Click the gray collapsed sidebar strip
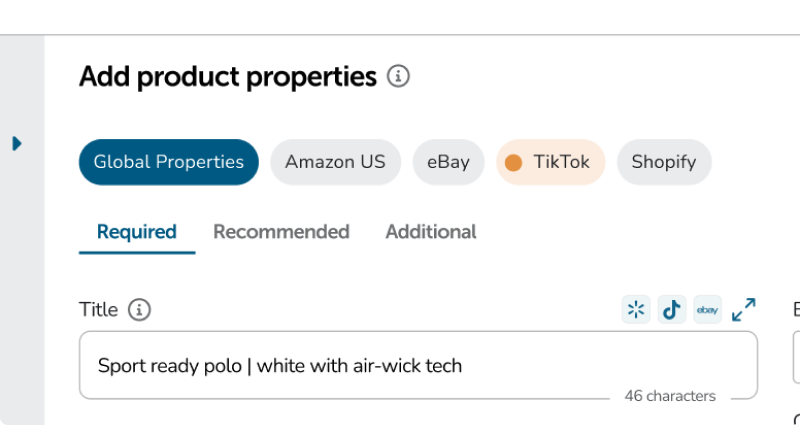 pyautogui.click(x=22, y=230)
